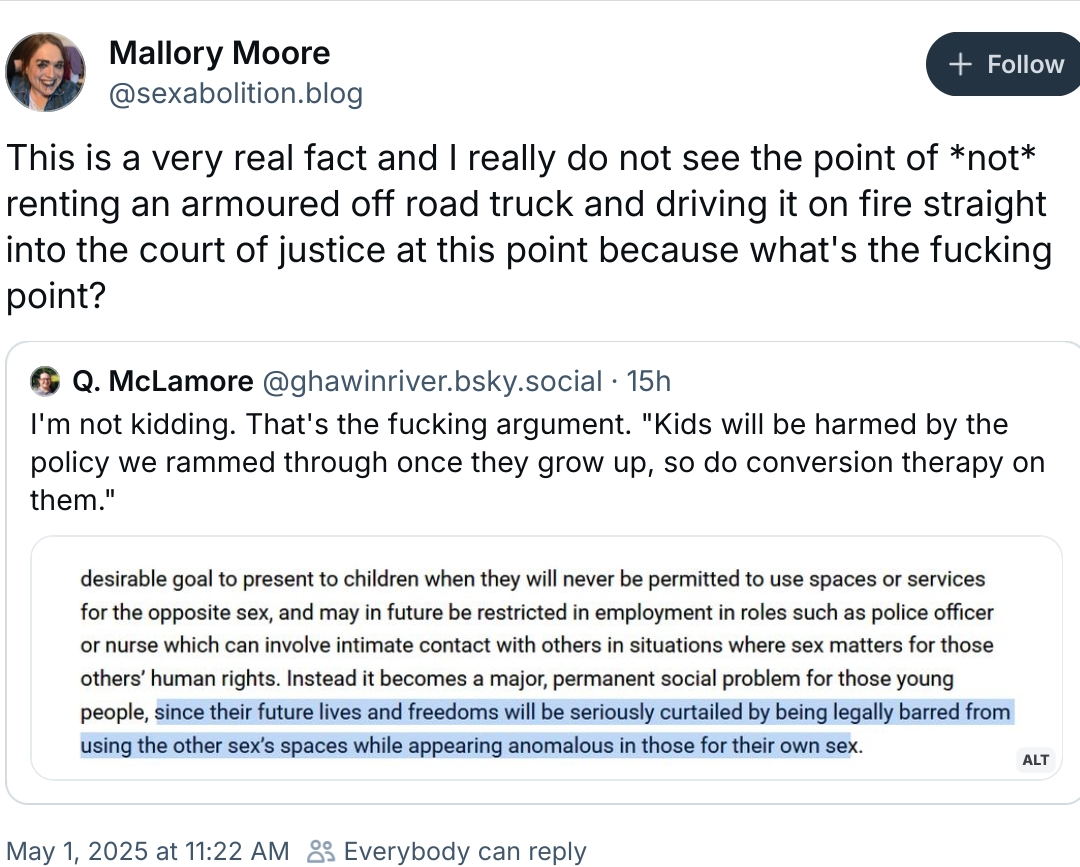This screenshot has height=867, width=1080.
Task: Click the @ghawinriver.bsky.social handle
Action: click(x=432, y=381)
